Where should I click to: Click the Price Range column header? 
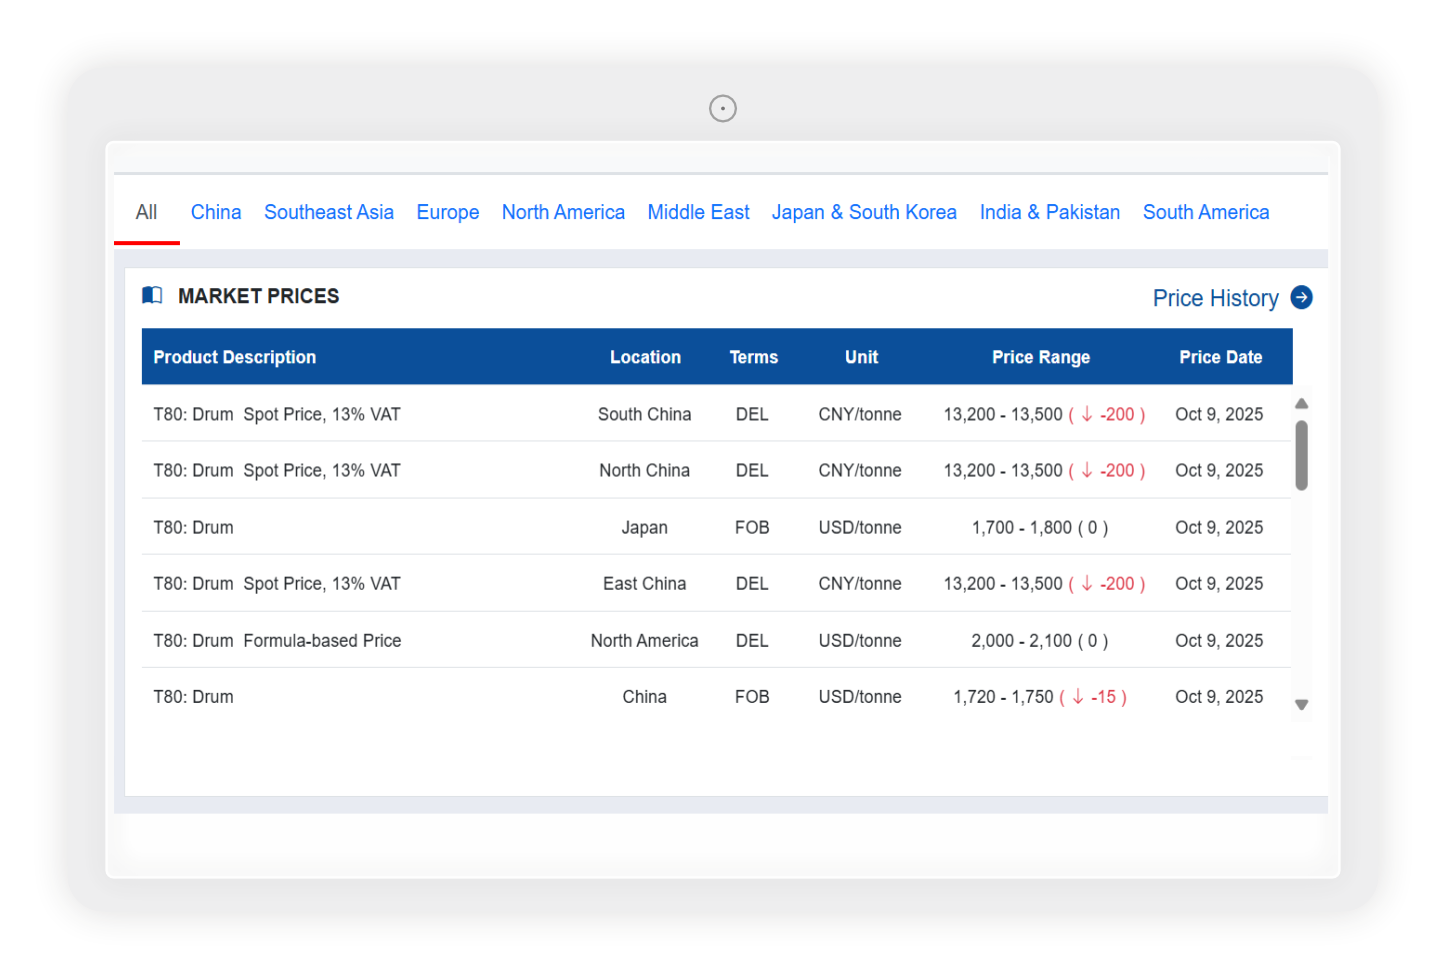tap(1040, 357)
